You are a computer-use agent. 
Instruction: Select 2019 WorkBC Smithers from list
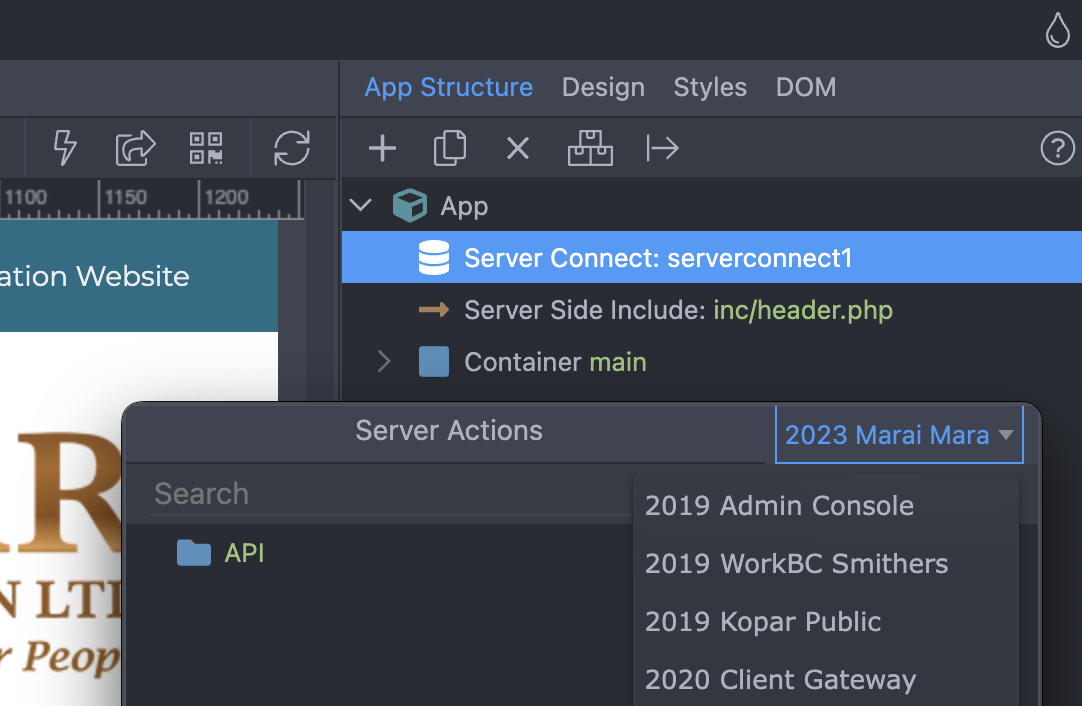(796, 563)
